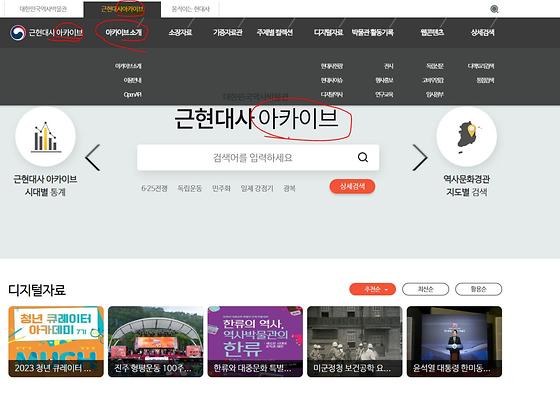
Task: Click the magnifier icon inside the search box
Action: coord(362,157)
